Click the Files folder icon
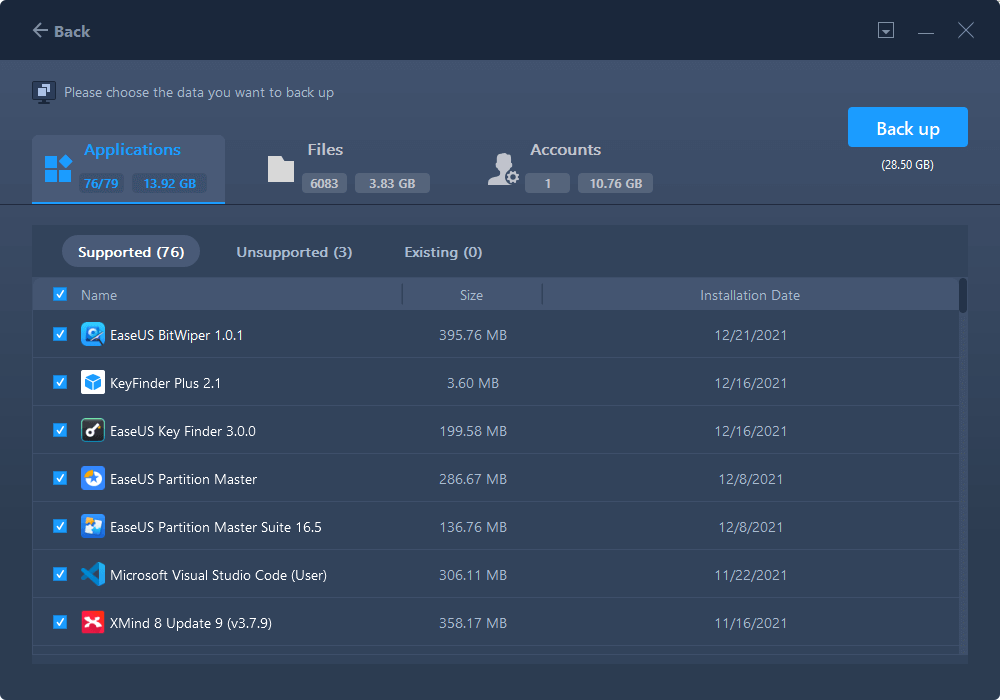The image size is (1000, 700). pyautogui.click(x=281, y=169)
